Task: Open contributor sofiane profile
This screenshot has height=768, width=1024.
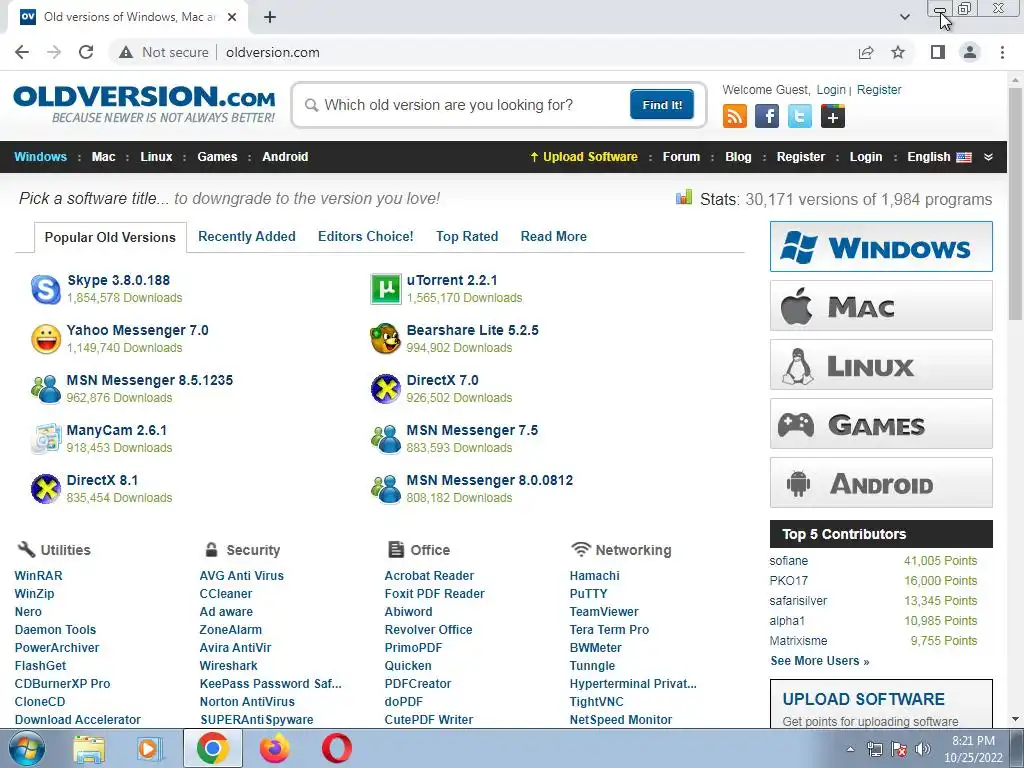Action: [788, 561]
